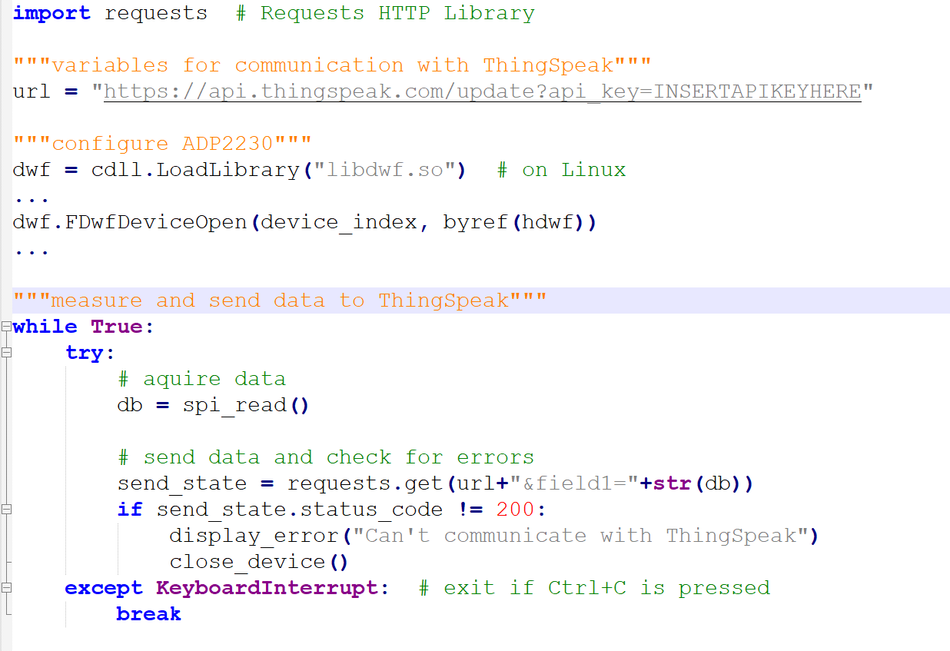950x651 pixels.
Task: Open the api.thingspeak.com URL link
Action: 482,92
